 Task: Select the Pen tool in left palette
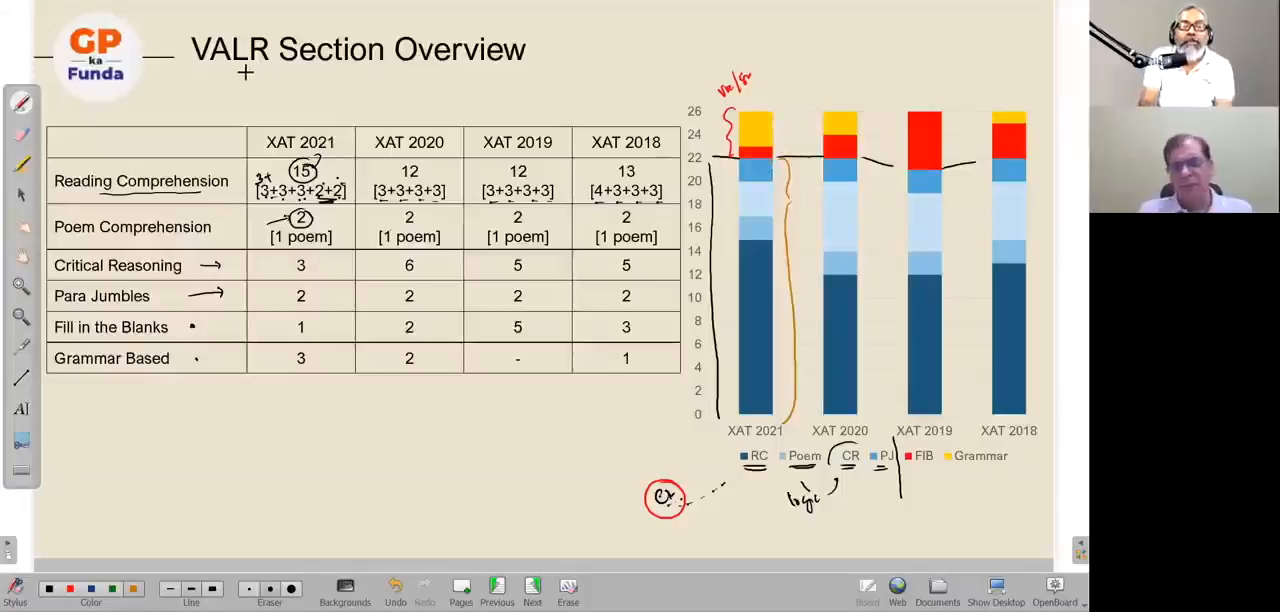(x=21, y=103)
